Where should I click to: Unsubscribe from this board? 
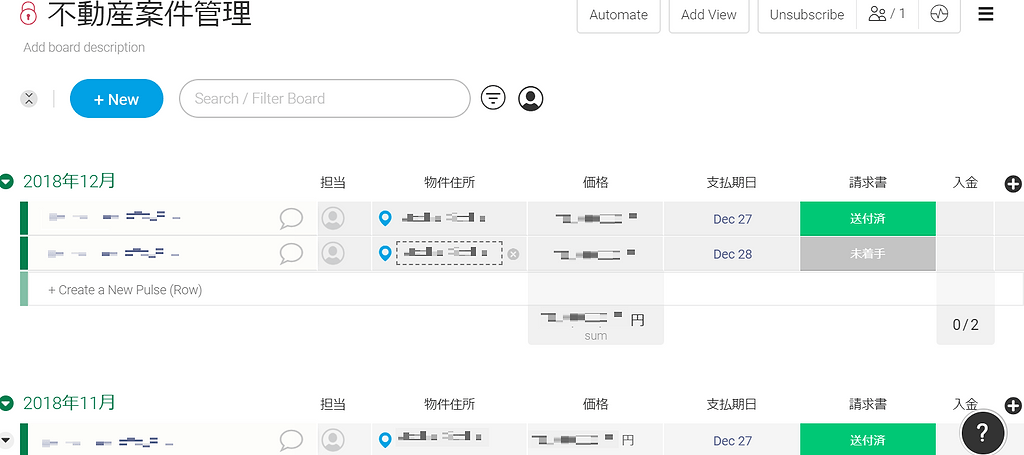point(806,15)
